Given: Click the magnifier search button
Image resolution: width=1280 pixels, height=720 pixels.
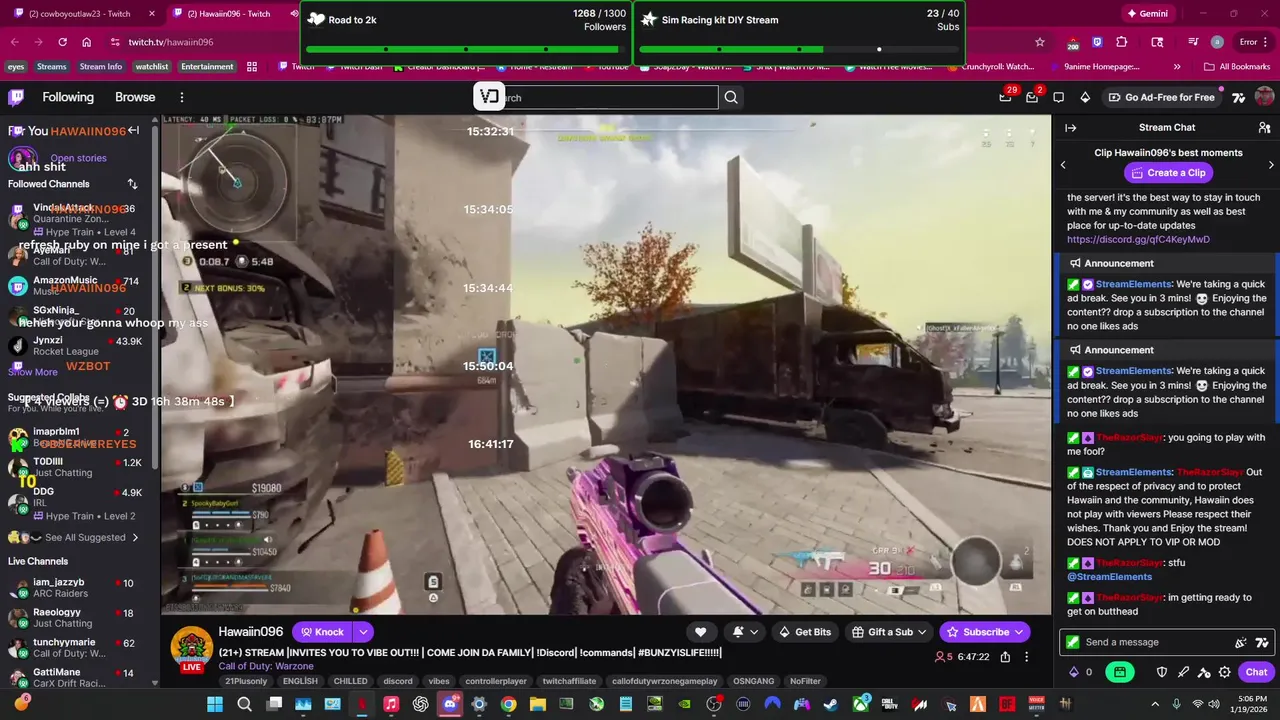Looking at the screenshot, I should tap(731, 97).
